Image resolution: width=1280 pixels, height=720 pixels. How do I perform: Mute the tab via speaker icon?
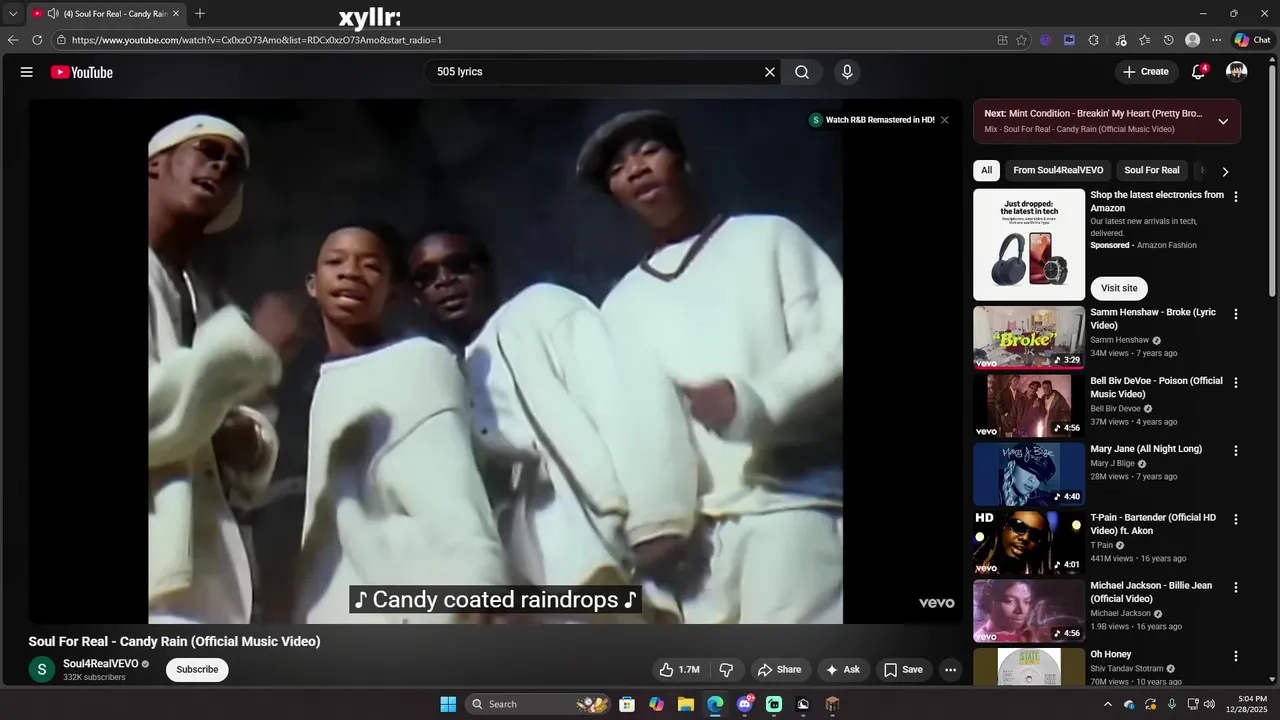click(53, 14)
